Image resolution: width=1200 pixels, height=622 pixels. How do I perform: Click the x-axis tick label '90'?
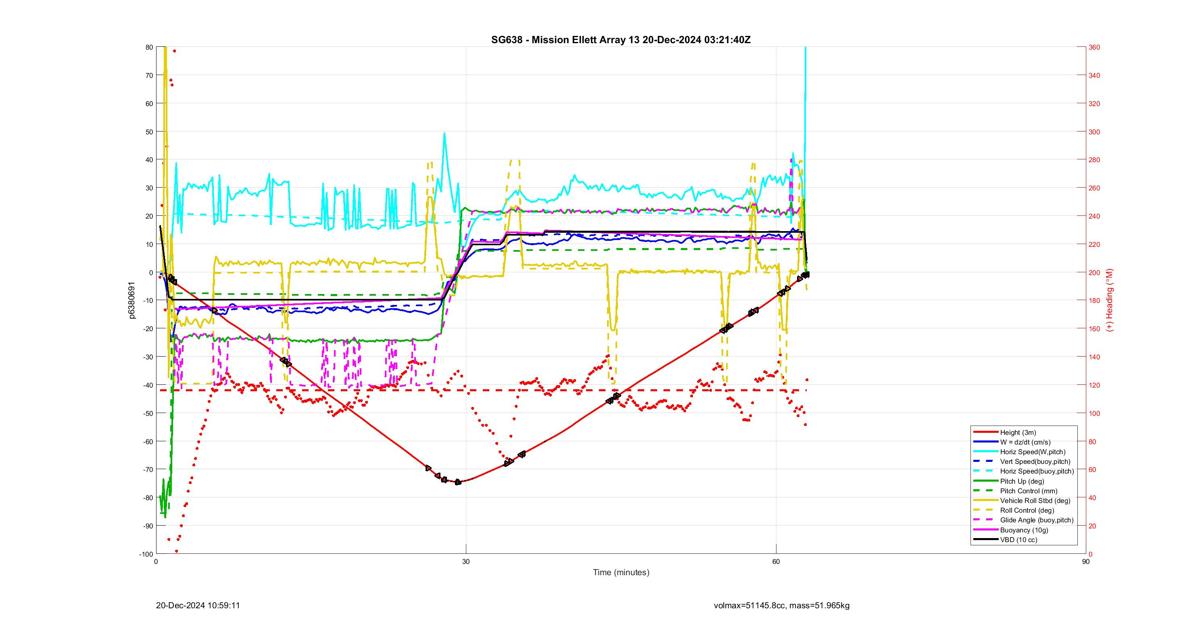pyautogui.click(x=1086, y=562)
